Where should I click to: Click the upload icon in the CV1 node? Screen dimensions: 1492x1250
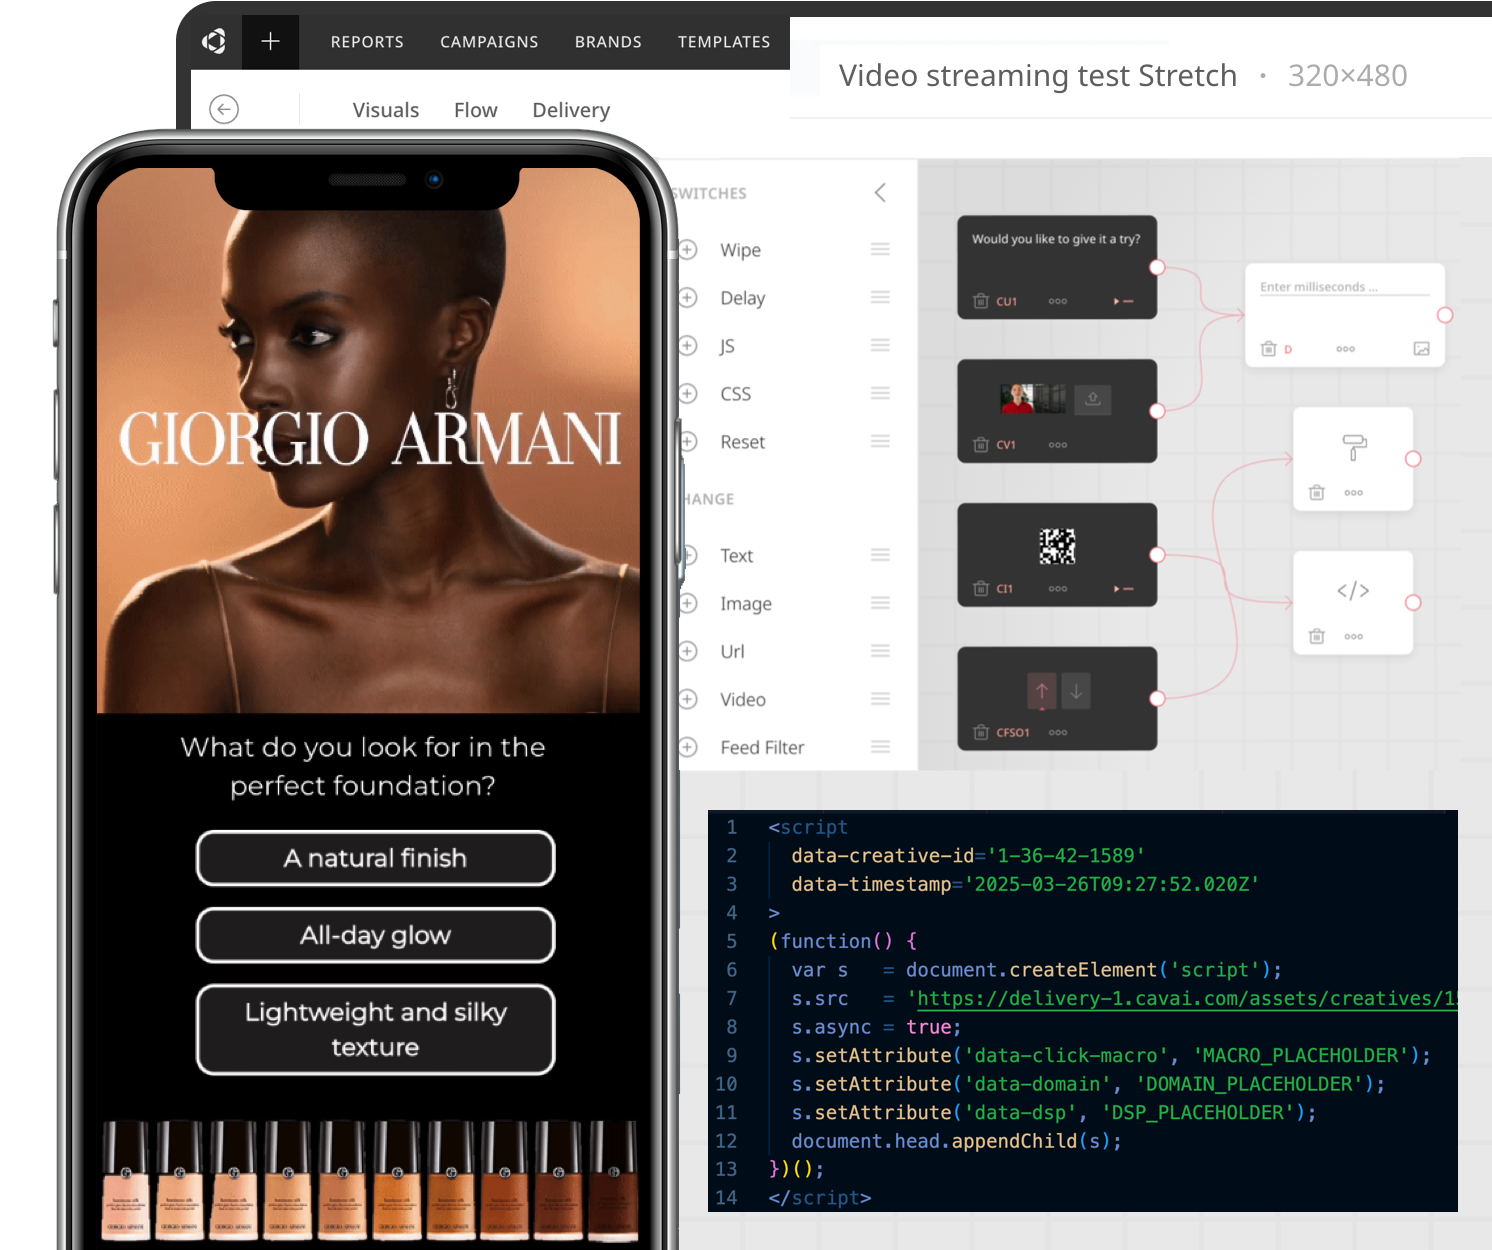(x=1093, y=399)
